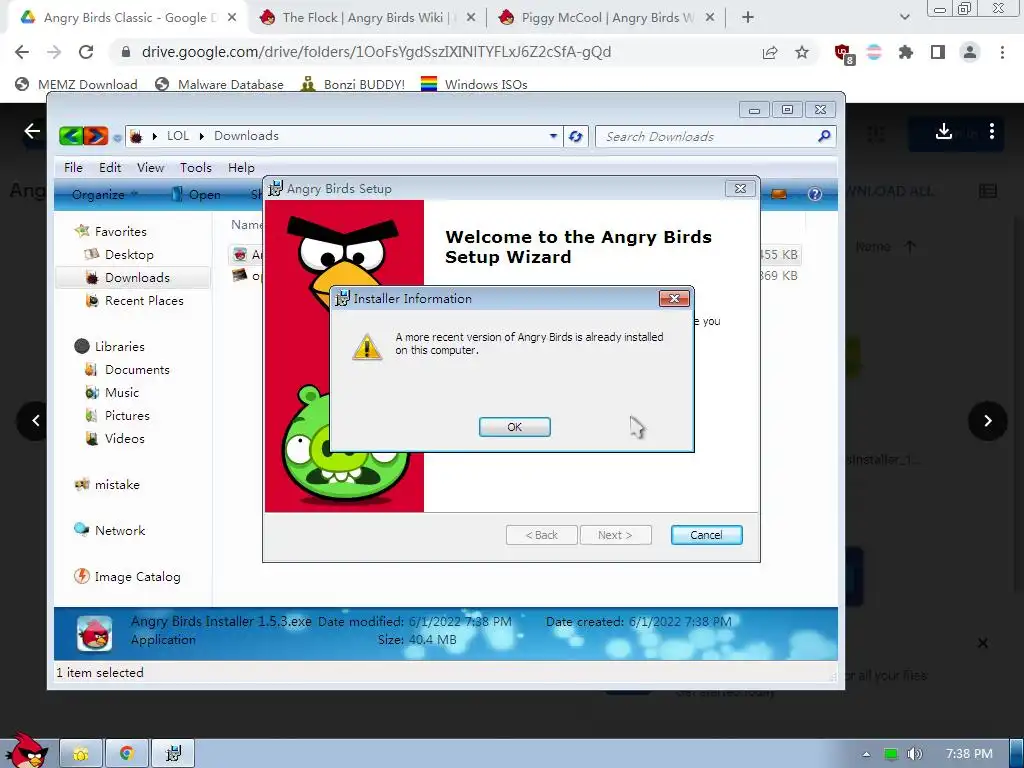Open Edit menu in Downloads window
1024x768 pixels.
(x=110, y=168)
